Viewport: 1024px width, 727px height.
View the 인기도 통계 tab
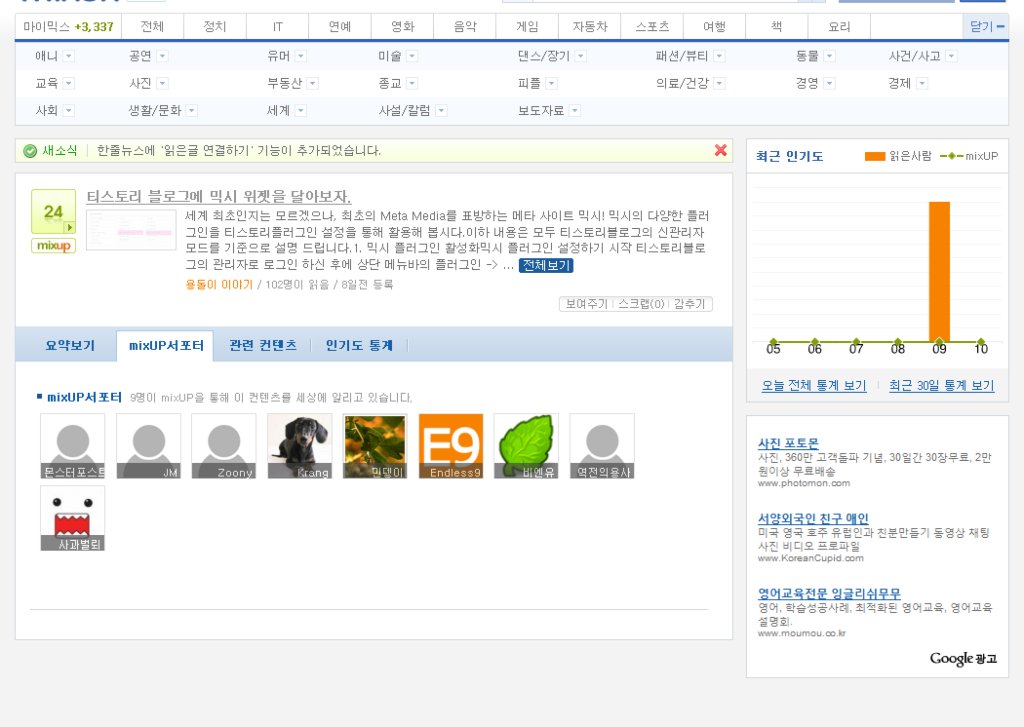click(x=359, y=346)
